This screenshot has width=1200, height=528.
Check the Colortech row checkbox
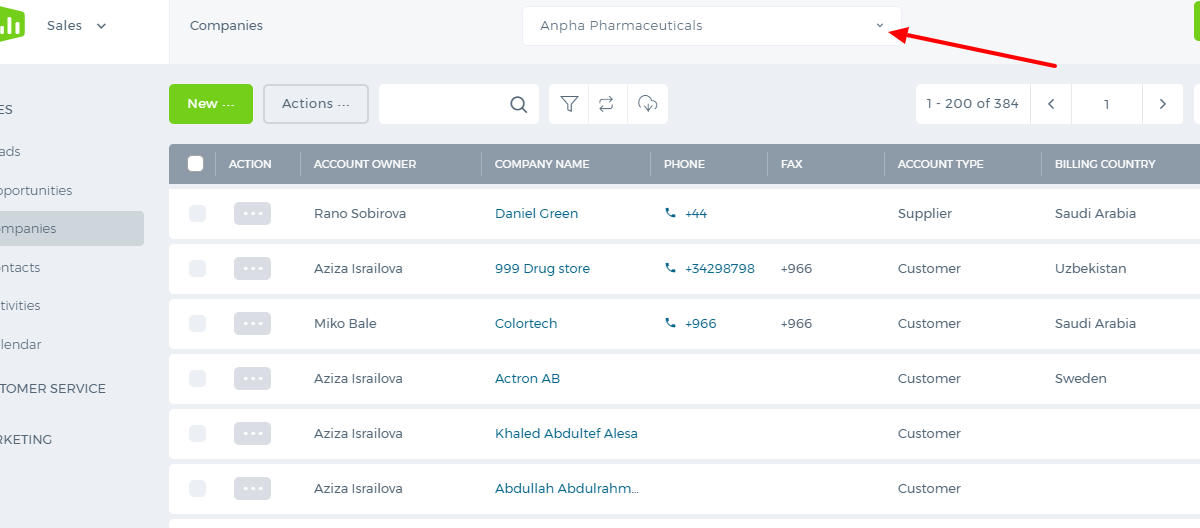tap(197, 323)
